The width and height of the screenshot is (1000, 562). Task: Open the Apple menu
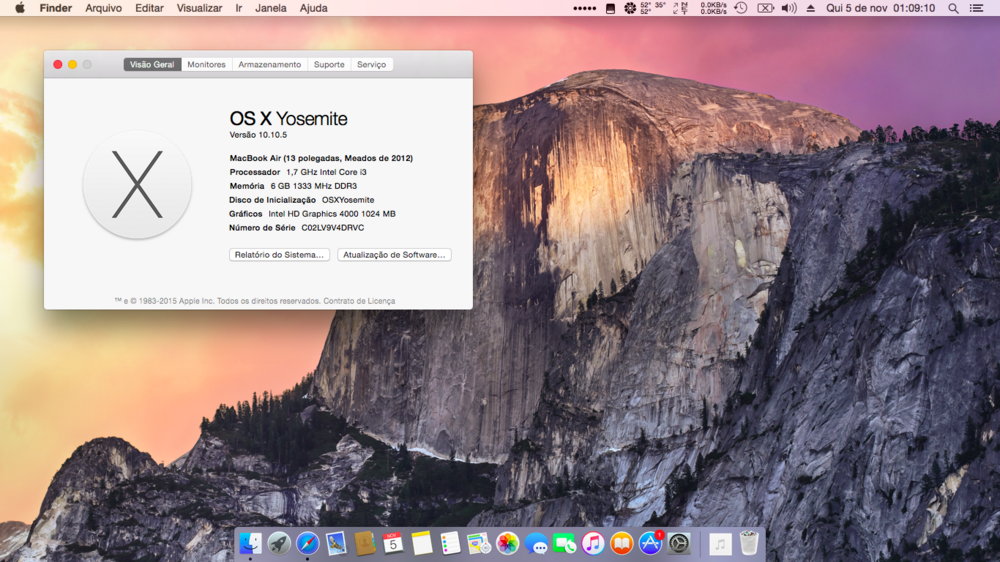19,8
